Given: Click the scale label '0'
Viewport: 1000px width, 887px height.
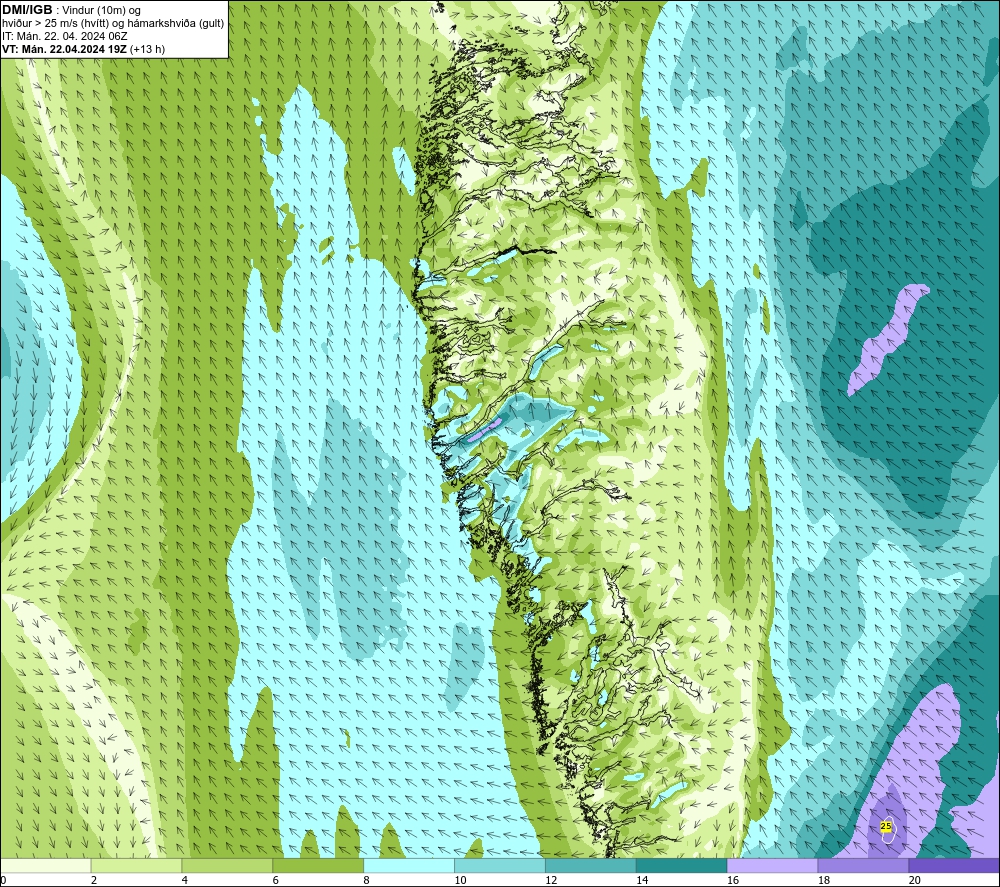Looking at the screenshot, I should click(x=4, y=881).
